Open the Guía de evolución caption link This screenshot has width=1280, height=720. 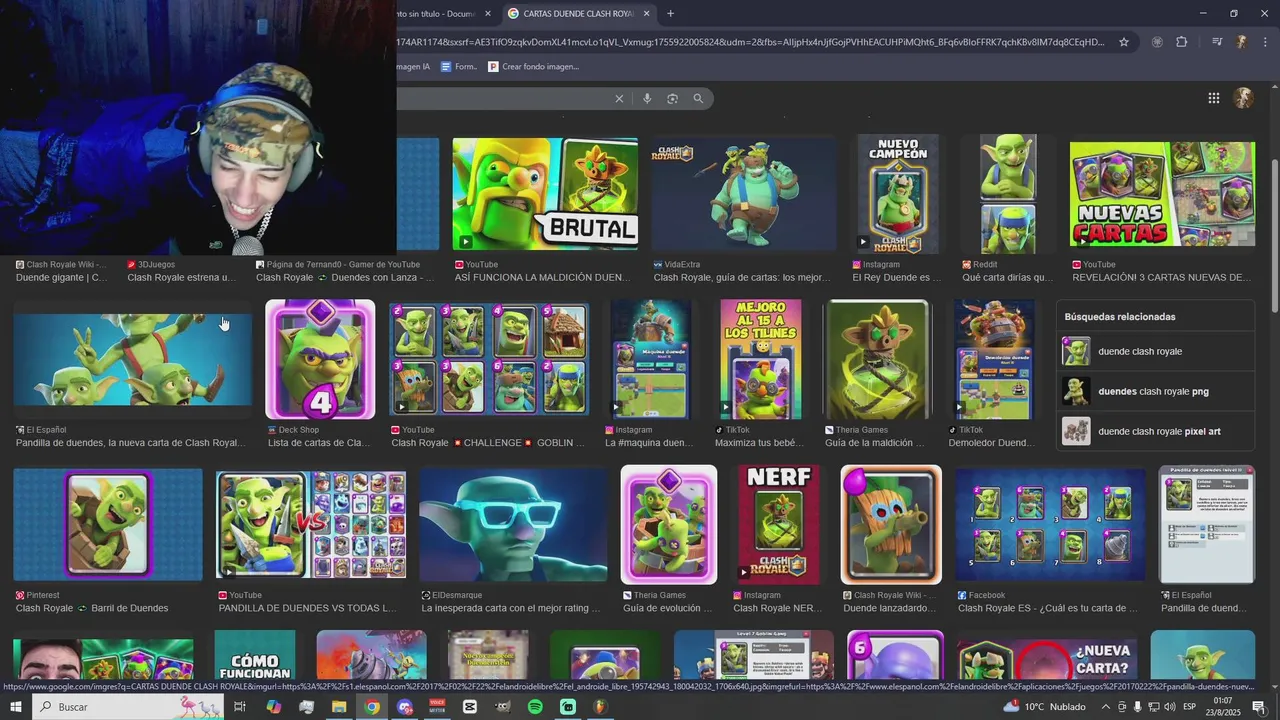coord(667,608)
